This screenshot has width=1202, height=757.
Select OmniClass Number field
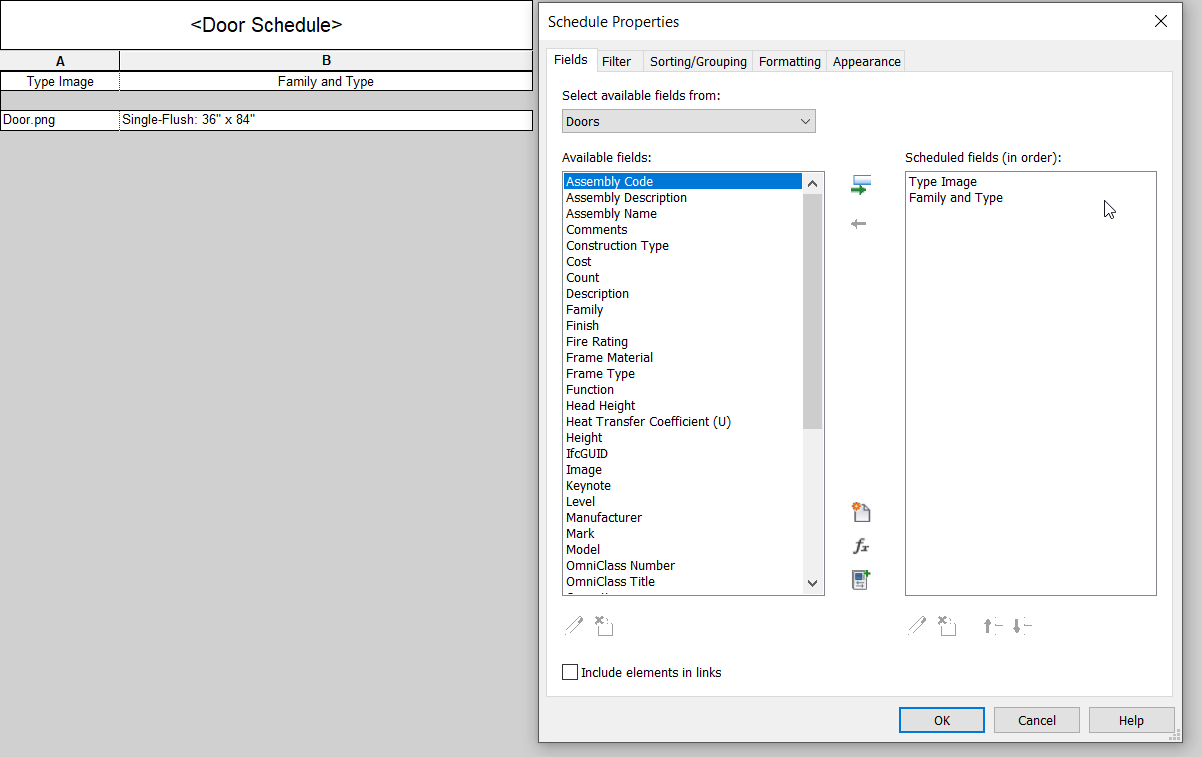[683, 566]
